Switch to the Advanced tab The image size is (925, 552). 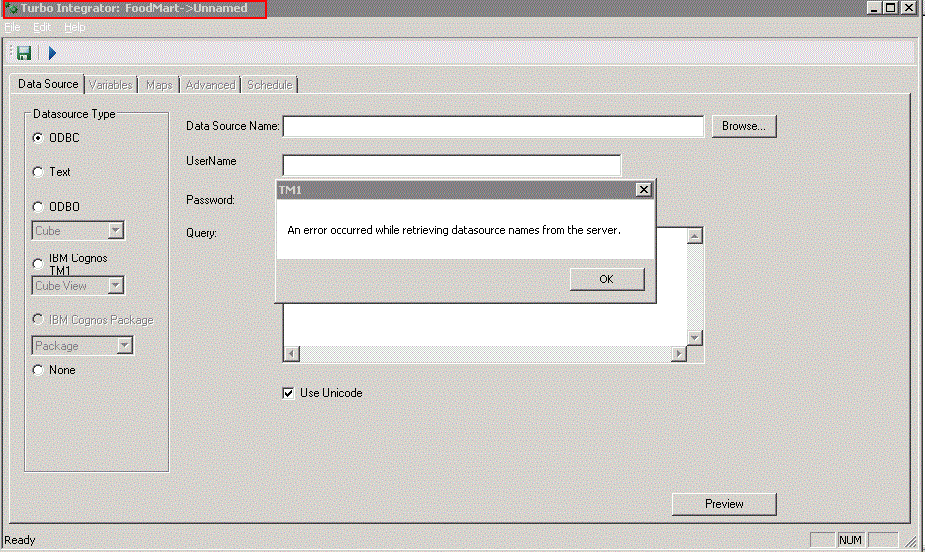coord(210,85)
